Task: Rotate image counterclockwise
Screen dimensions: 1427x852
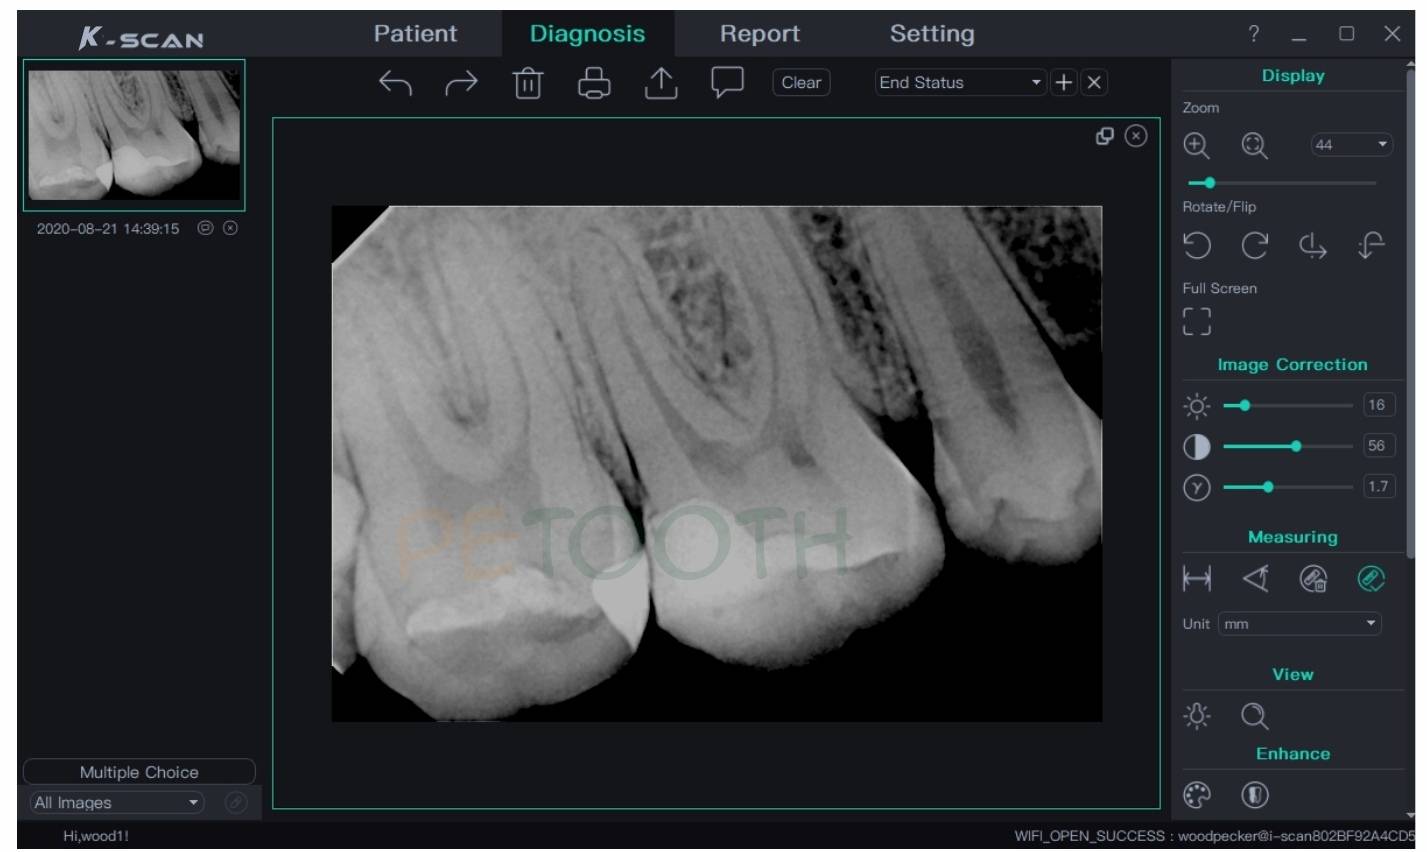Action: (1197, 245)
